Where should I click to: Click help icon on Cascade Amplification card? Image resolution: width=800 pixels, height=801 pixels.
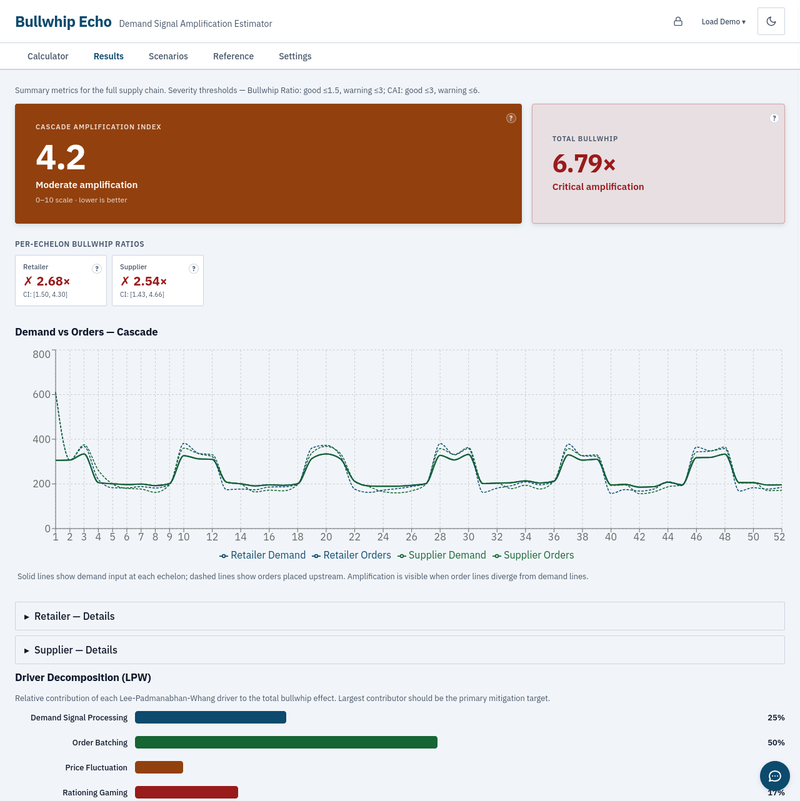pyautogui.click(x=511, y=118)
